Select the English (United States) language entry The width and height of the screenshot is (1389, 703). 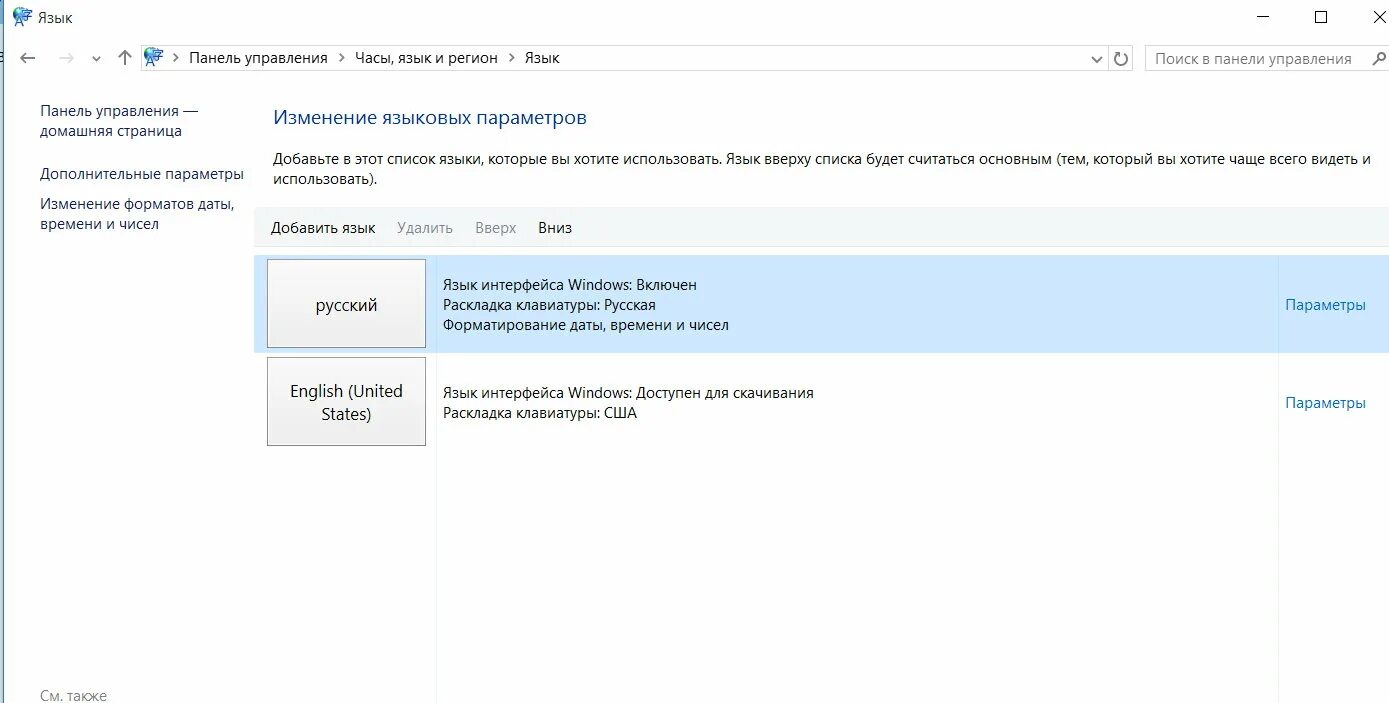346,401
